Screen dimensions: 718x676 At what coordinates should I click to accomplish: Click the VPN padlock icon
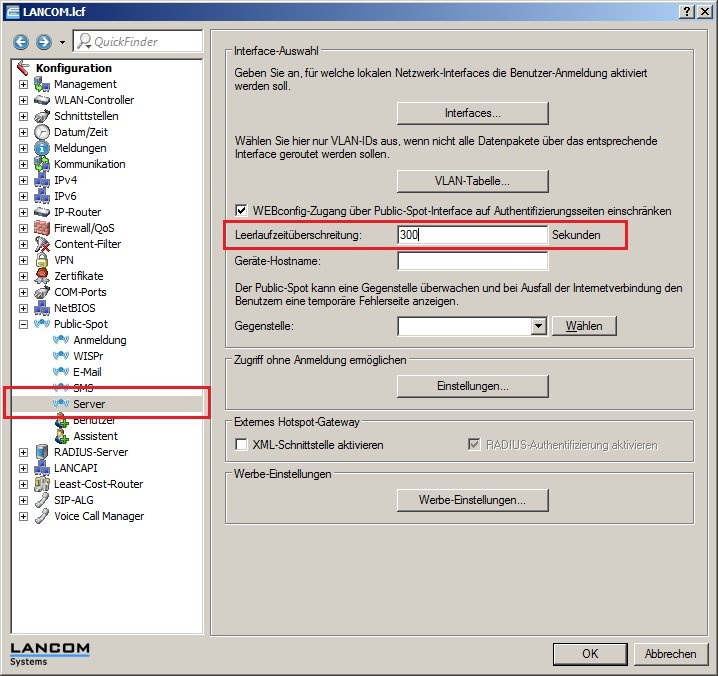42,260
